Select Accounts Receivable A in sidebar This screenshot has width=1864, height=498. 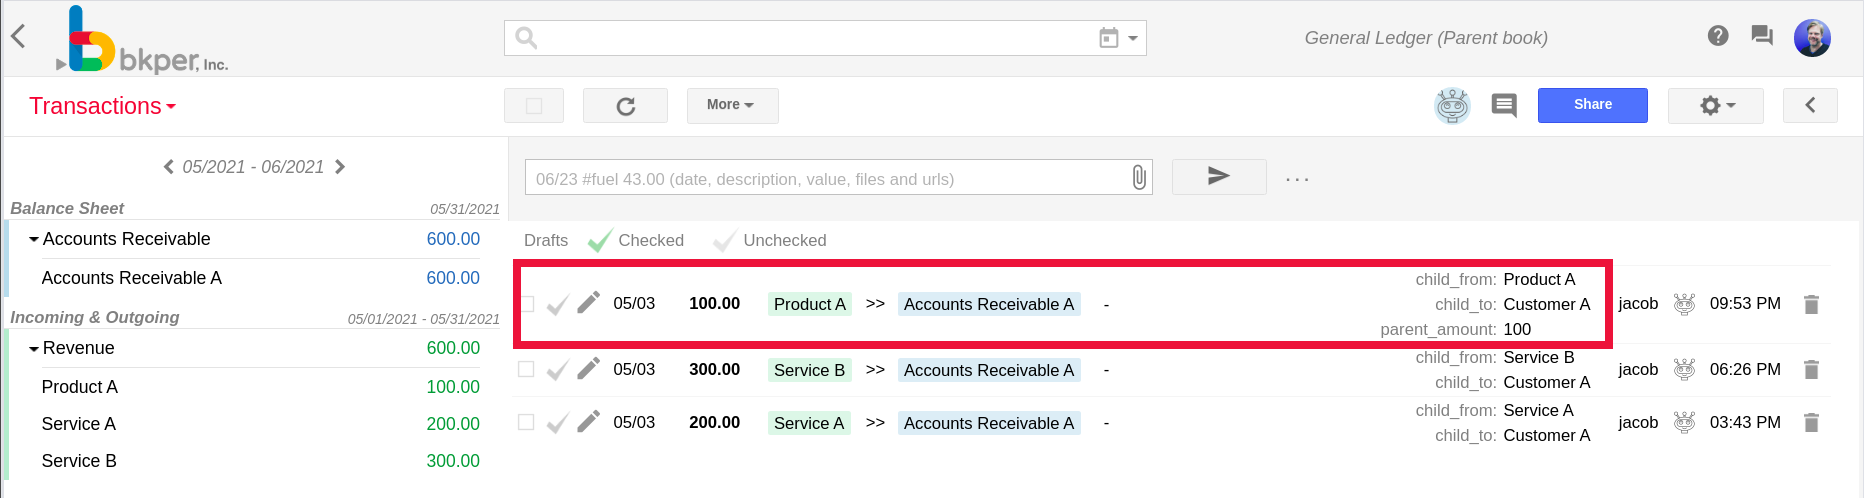point(132,278)
